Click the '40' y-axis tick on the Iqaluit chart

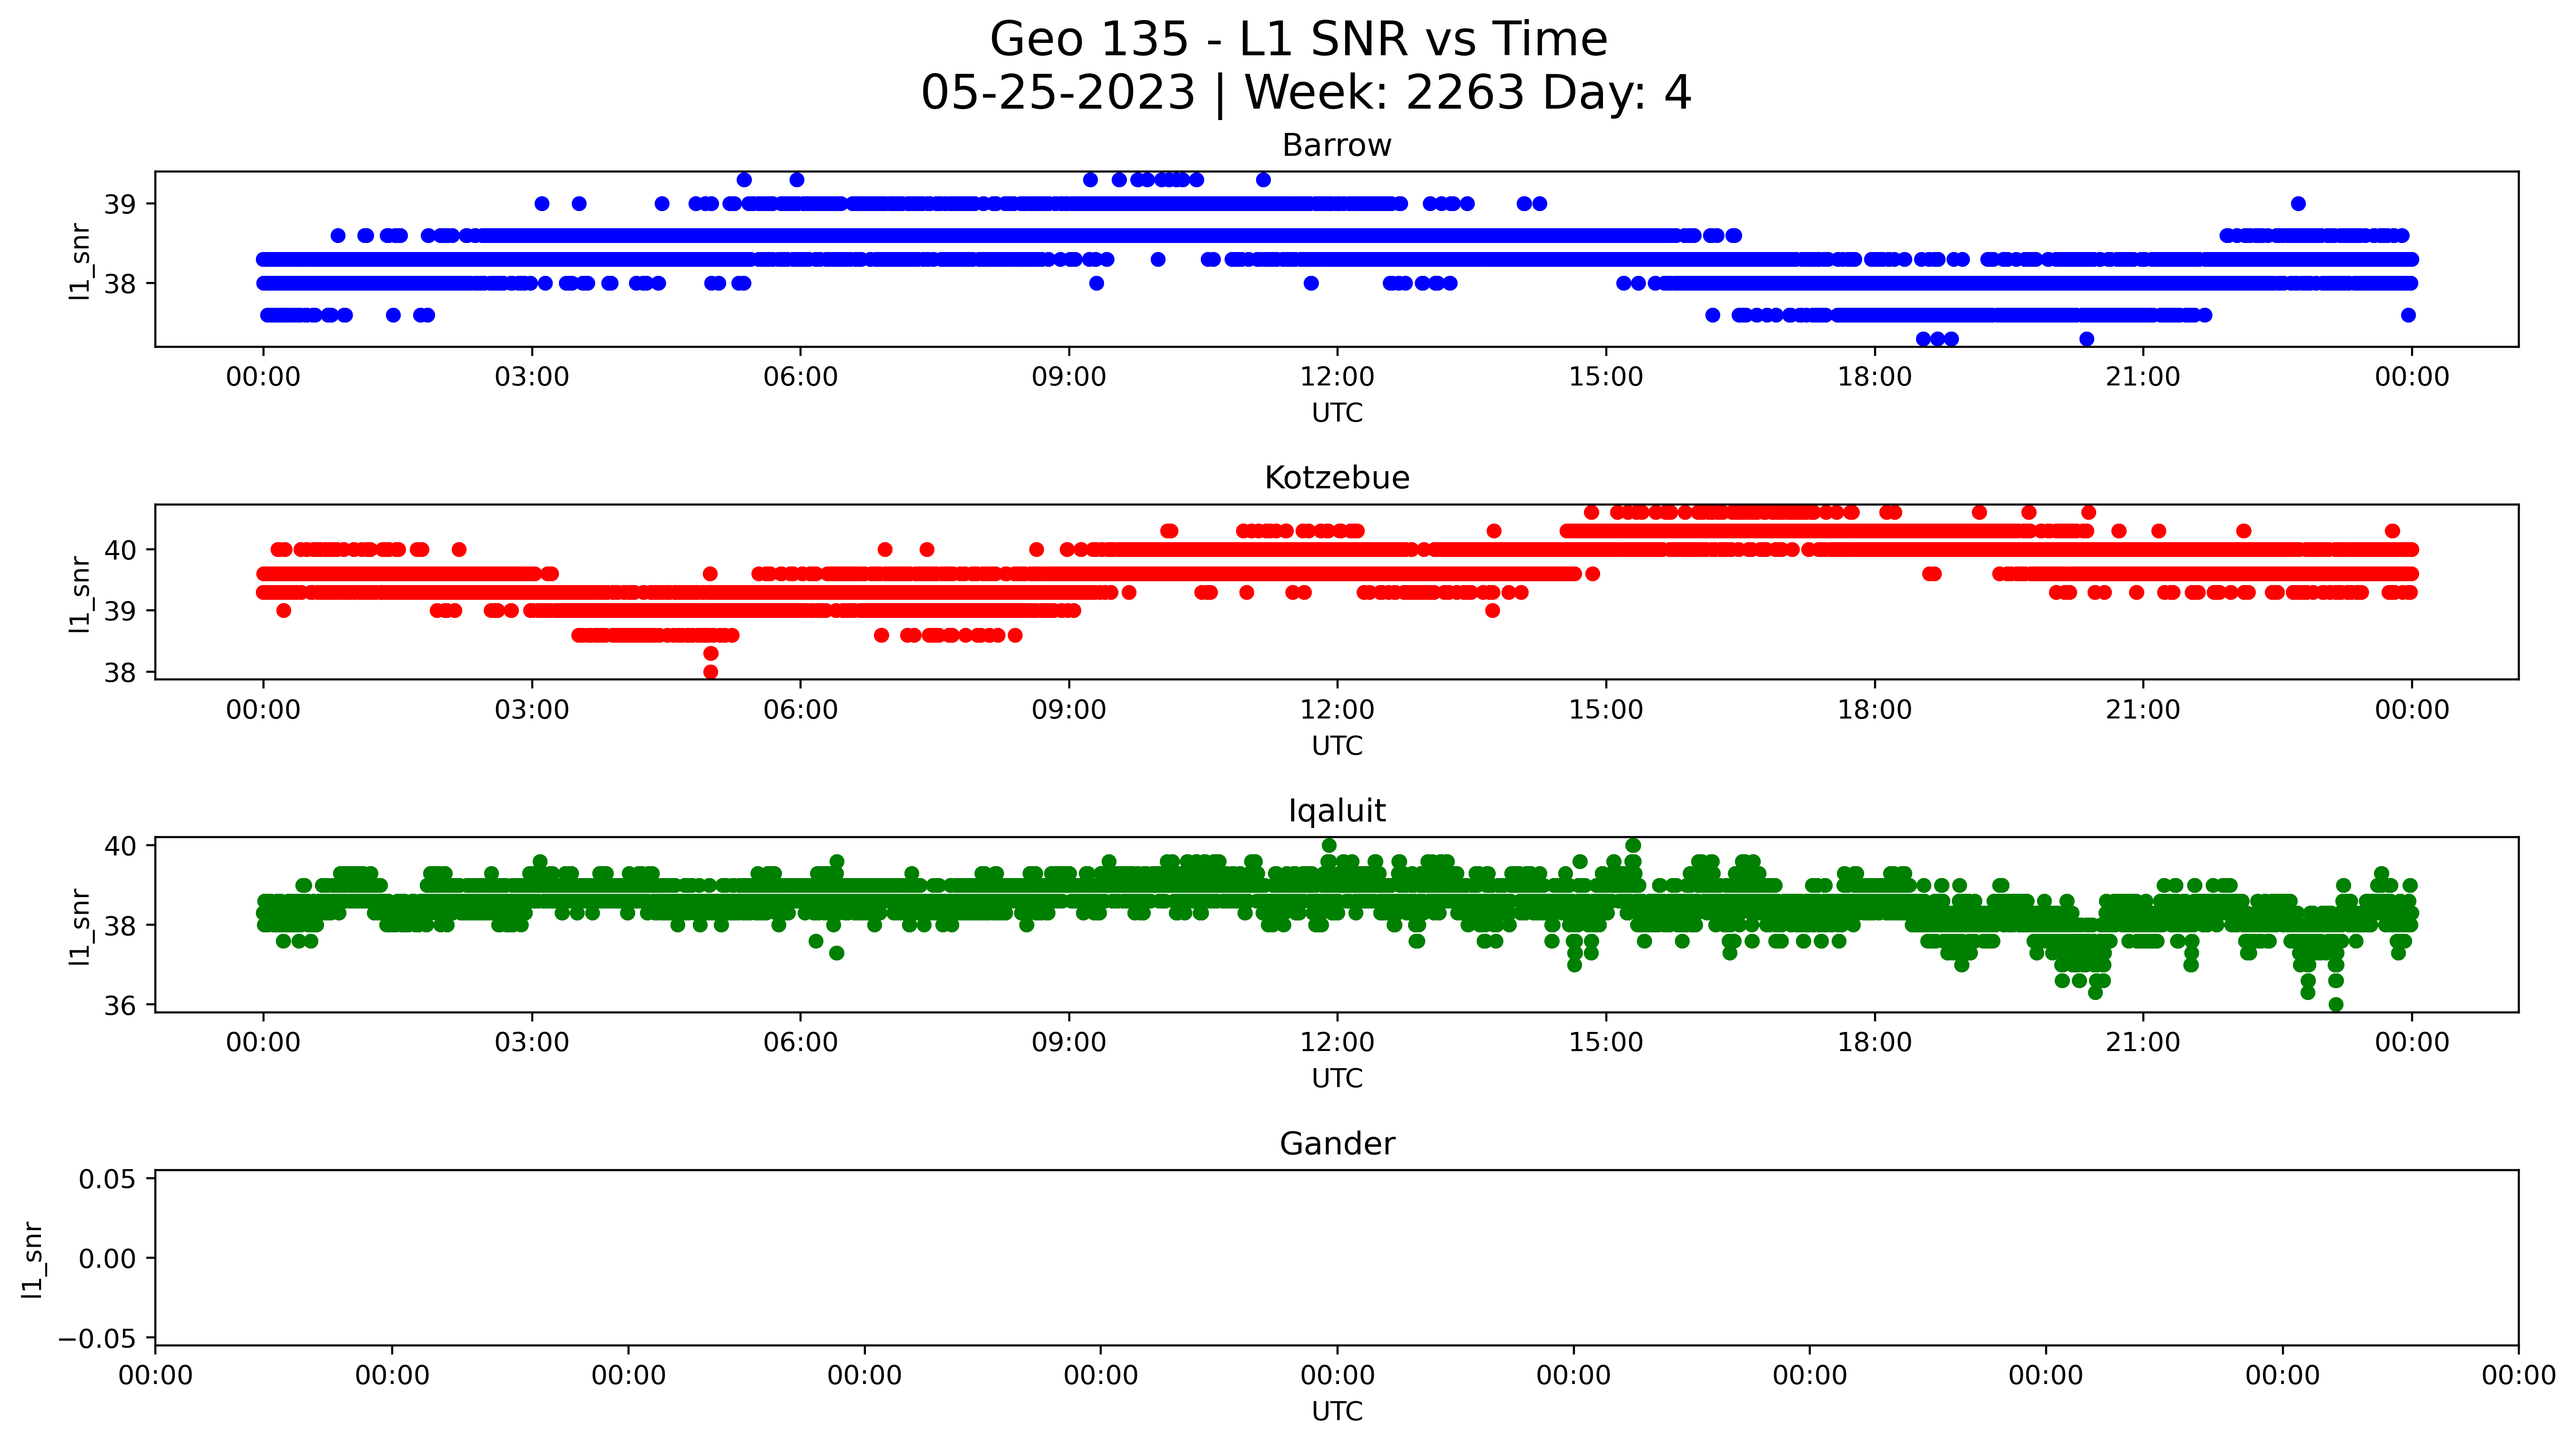tap(120, 846)
